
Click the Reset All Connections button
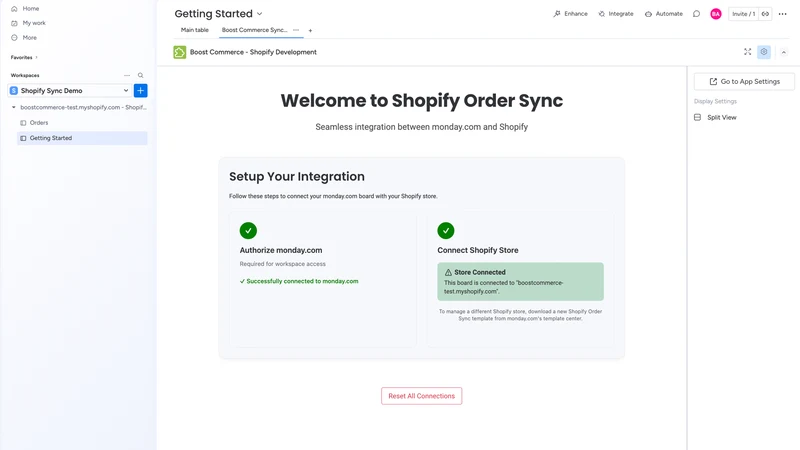coord(421,396)
